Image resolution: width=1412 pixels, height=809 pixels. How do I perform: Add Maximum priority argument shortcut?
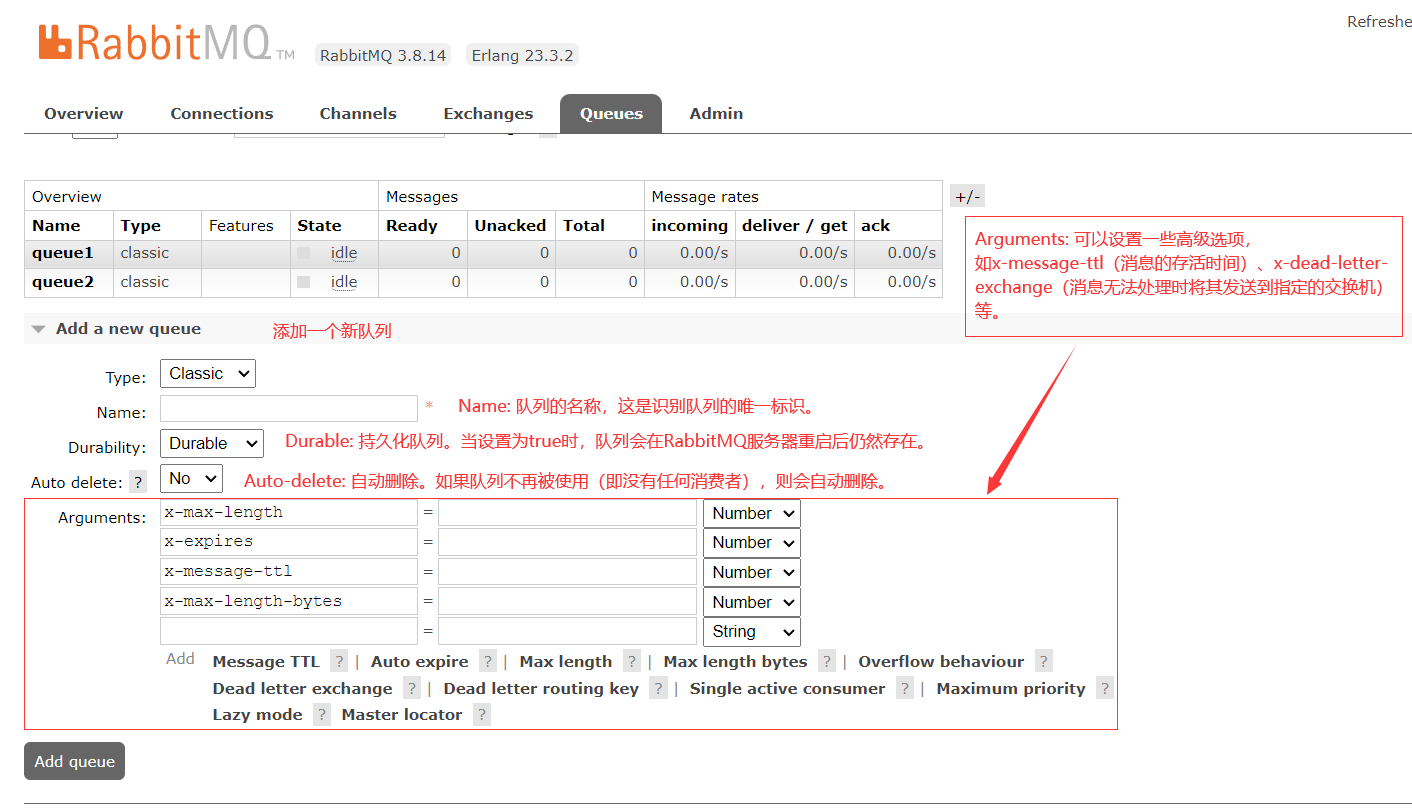(1011, 688)
